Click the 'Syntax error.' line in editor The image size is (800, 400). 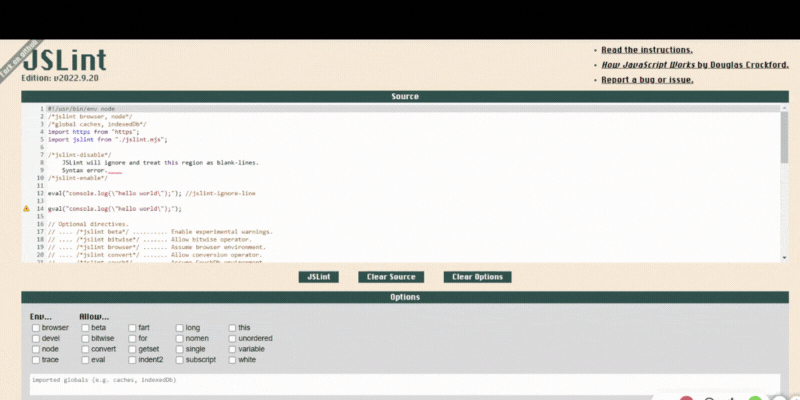(x=85, y=170)
